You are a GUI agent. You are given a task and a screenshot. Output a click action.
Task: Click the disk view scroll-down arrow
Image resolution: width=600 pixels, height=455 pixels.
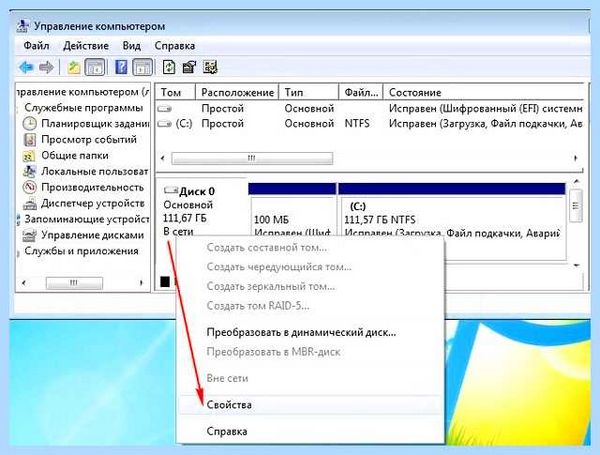click(x=576, y=265)
